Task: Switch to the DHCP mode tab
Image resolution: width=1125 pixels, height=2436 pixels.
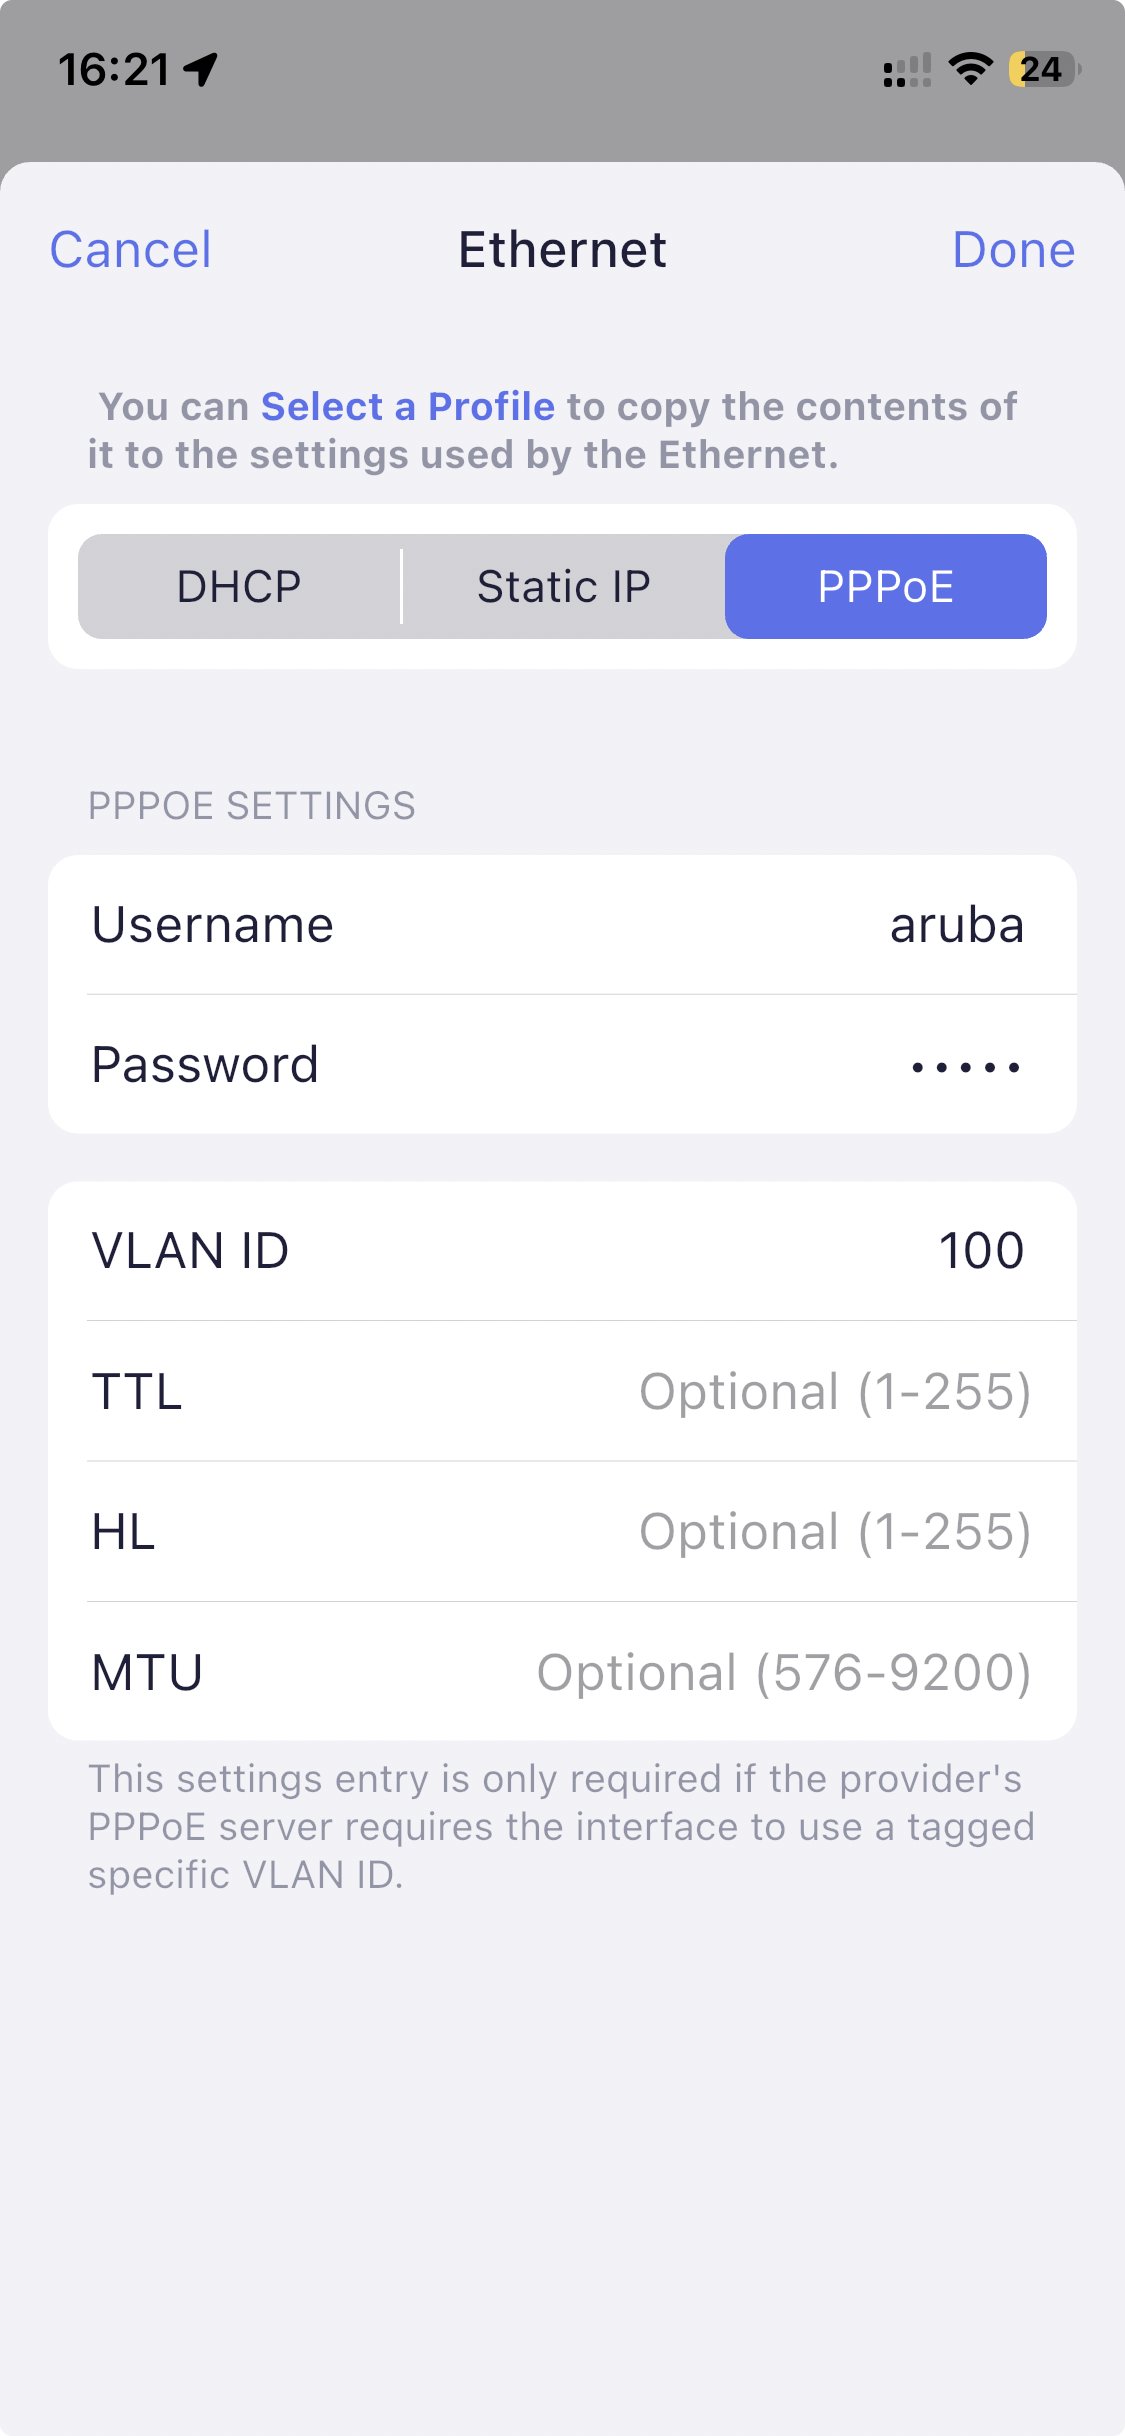Action: [x=239, y=587]
